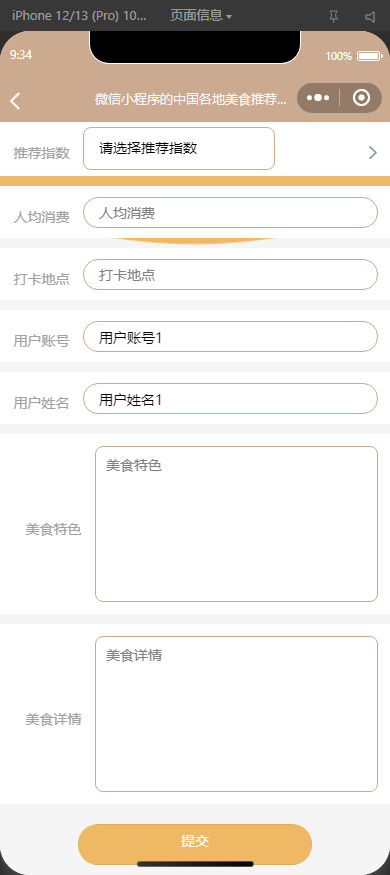390x875 pixels.
Task: Focus the 人均消费 input field
Action: click(230, 213)
